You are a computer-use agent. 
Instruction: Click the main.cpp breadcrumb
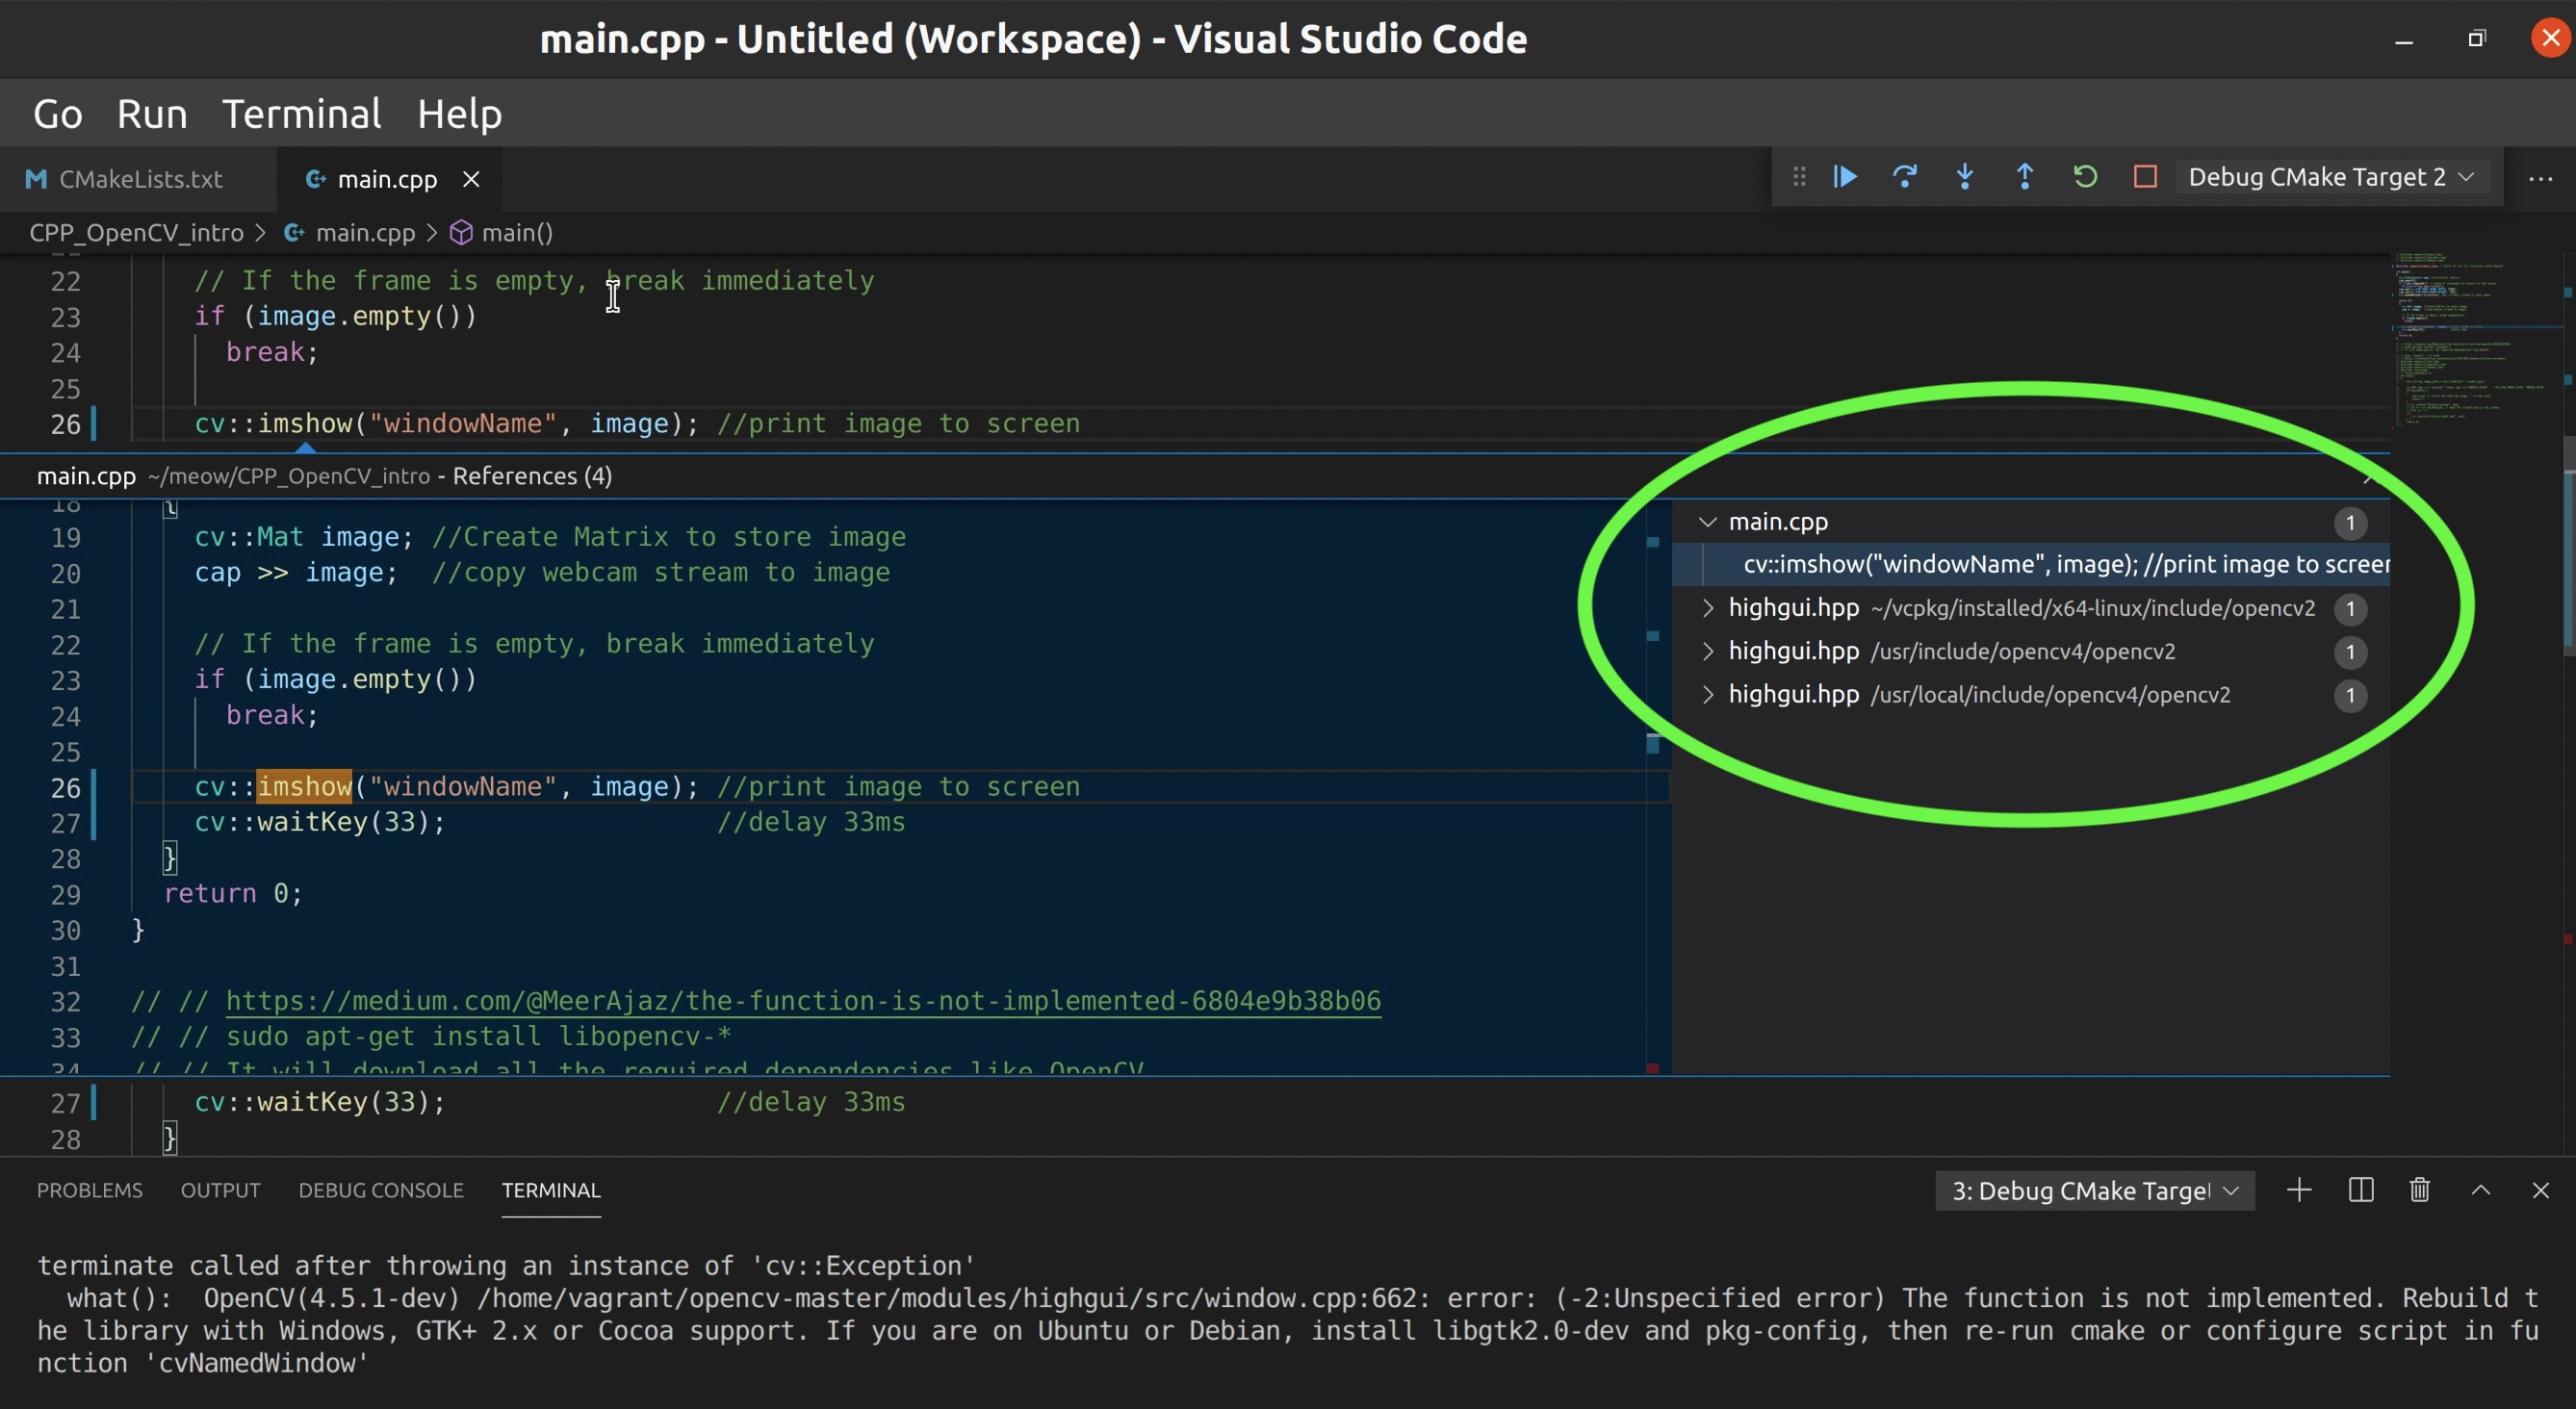[365, 233]
